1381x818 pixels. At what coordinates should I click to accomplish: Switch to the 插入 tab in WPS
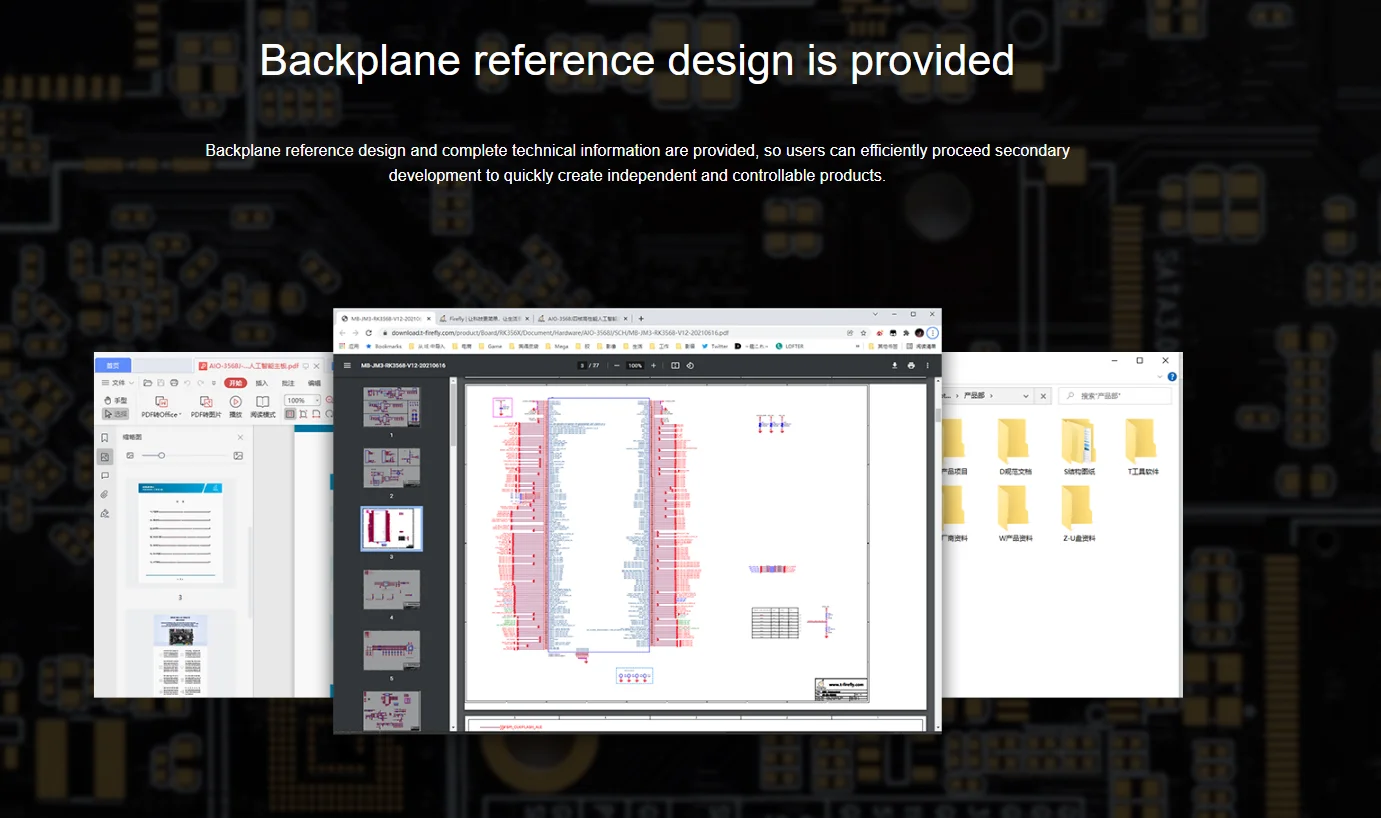click(262, 383)
